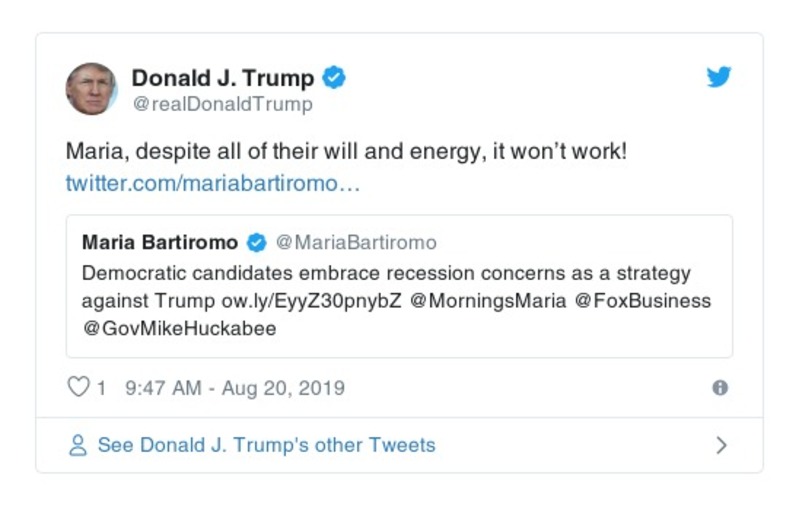Image resolution: width=799 pixels, height=513 pixels.
Task: Click the verified badge beside Donald J. Trump
Action: pyautogui.click(x=334, y=78)
